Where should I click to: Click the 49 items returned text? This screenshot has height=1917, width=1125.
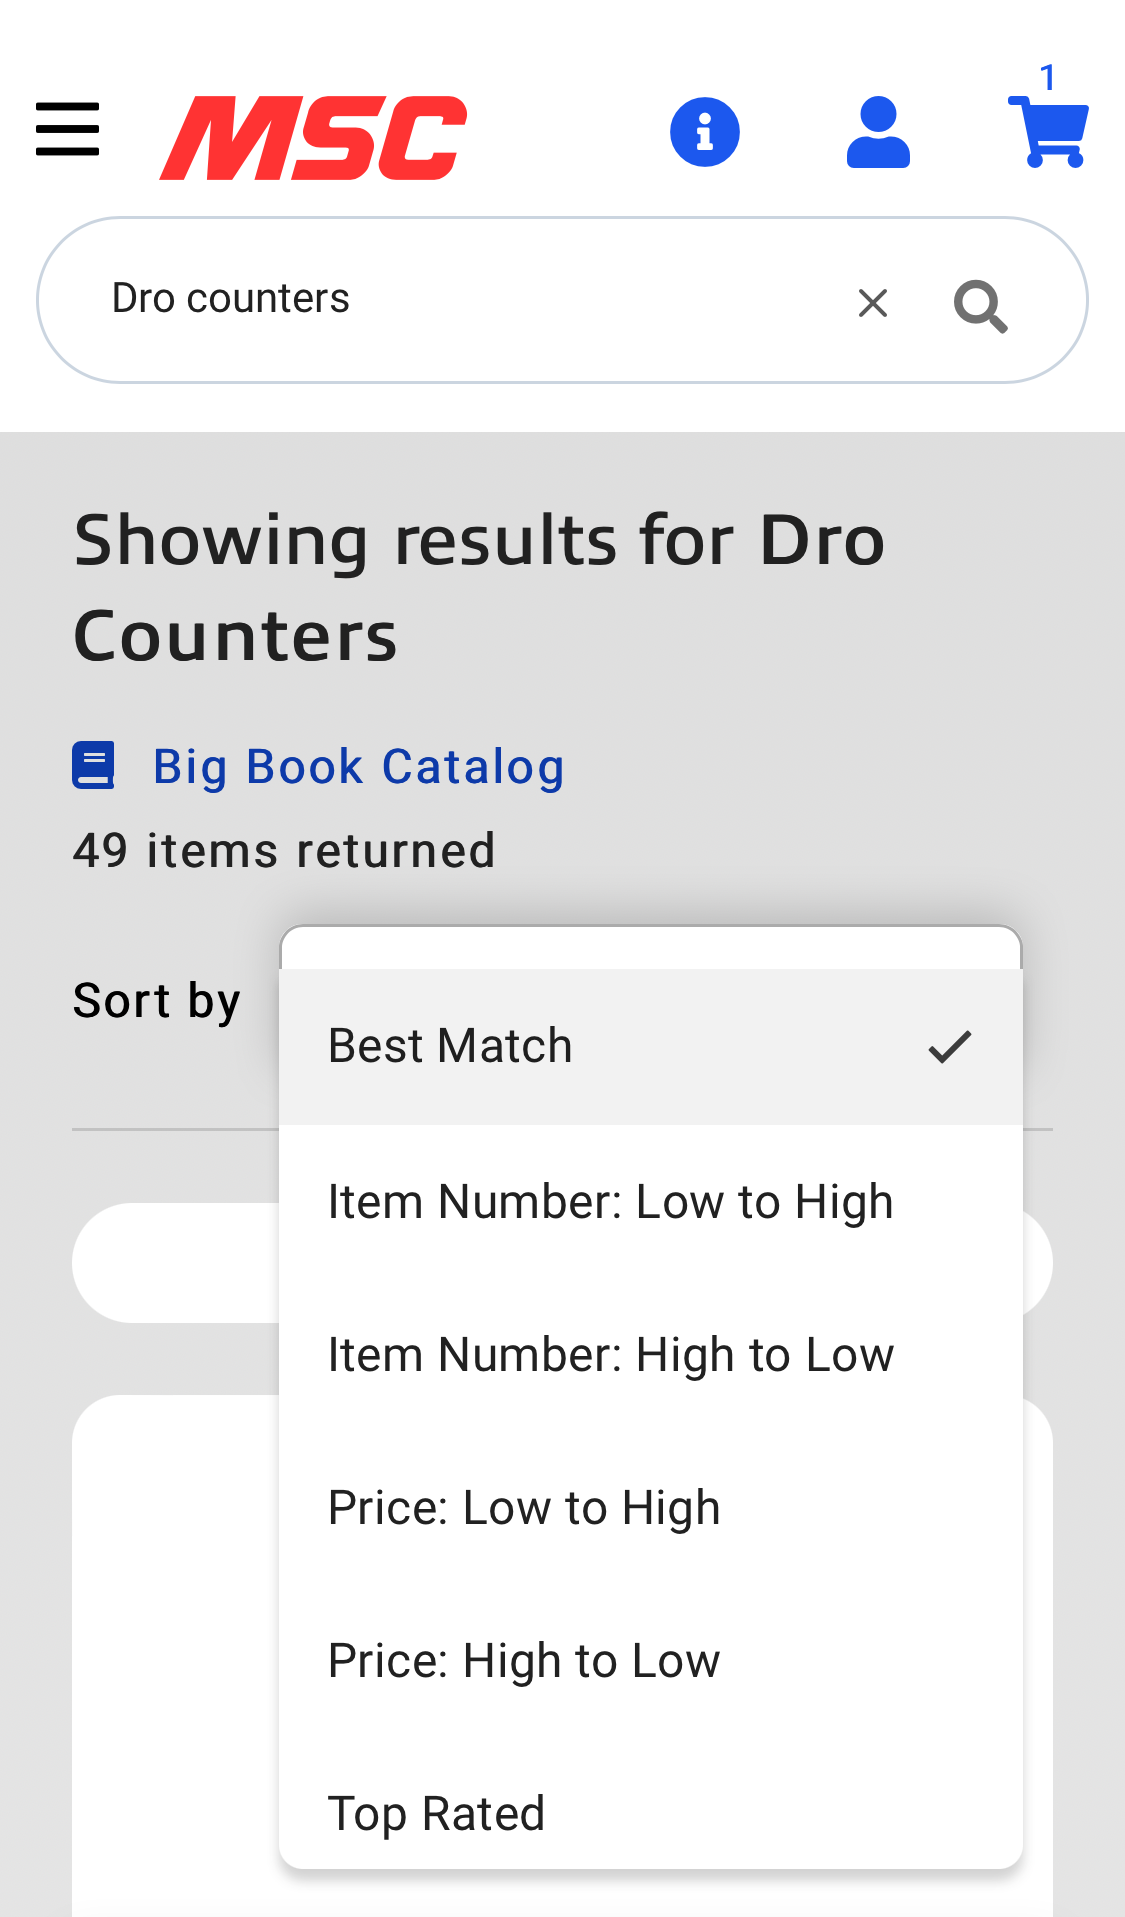(x=283, y=849)
